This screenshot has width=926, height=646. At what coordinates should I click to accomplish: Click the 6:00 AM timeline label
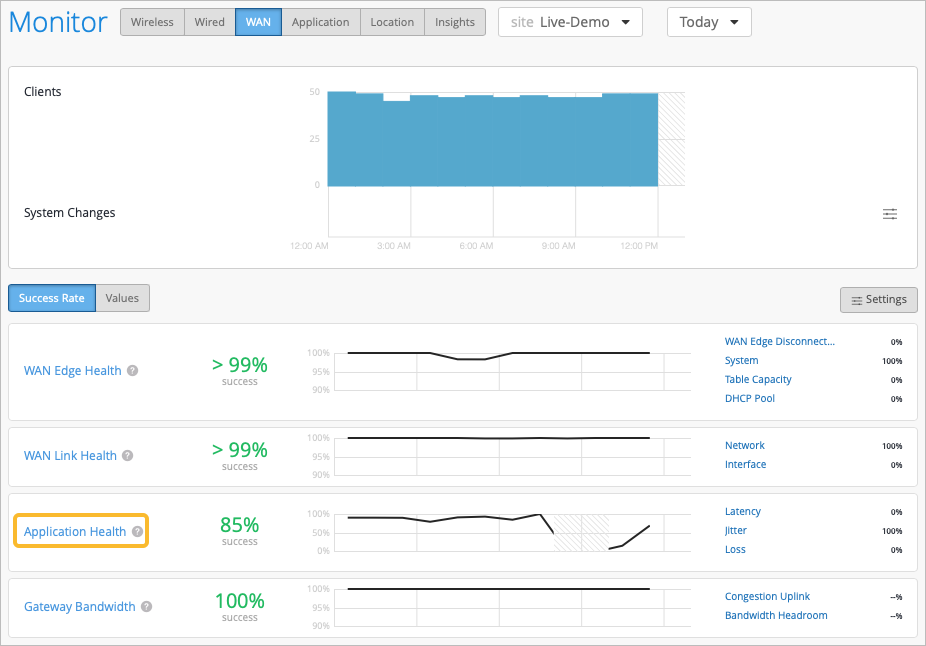coord(476,246)
